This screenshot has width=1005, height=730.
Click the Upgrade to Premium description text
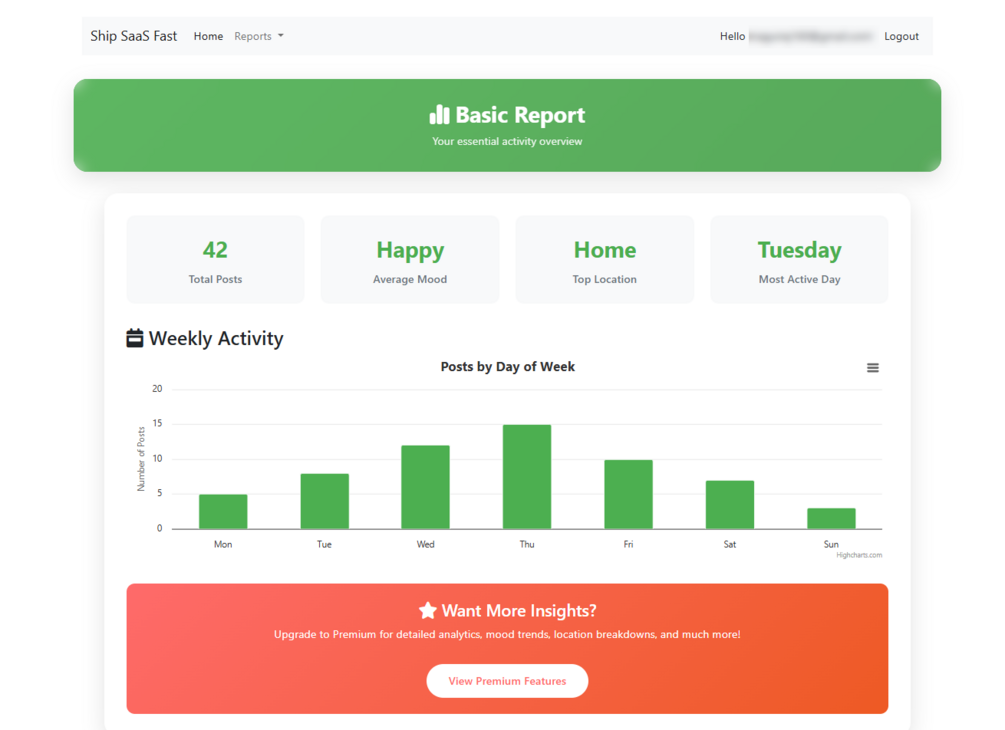click(x=507, y=635)
